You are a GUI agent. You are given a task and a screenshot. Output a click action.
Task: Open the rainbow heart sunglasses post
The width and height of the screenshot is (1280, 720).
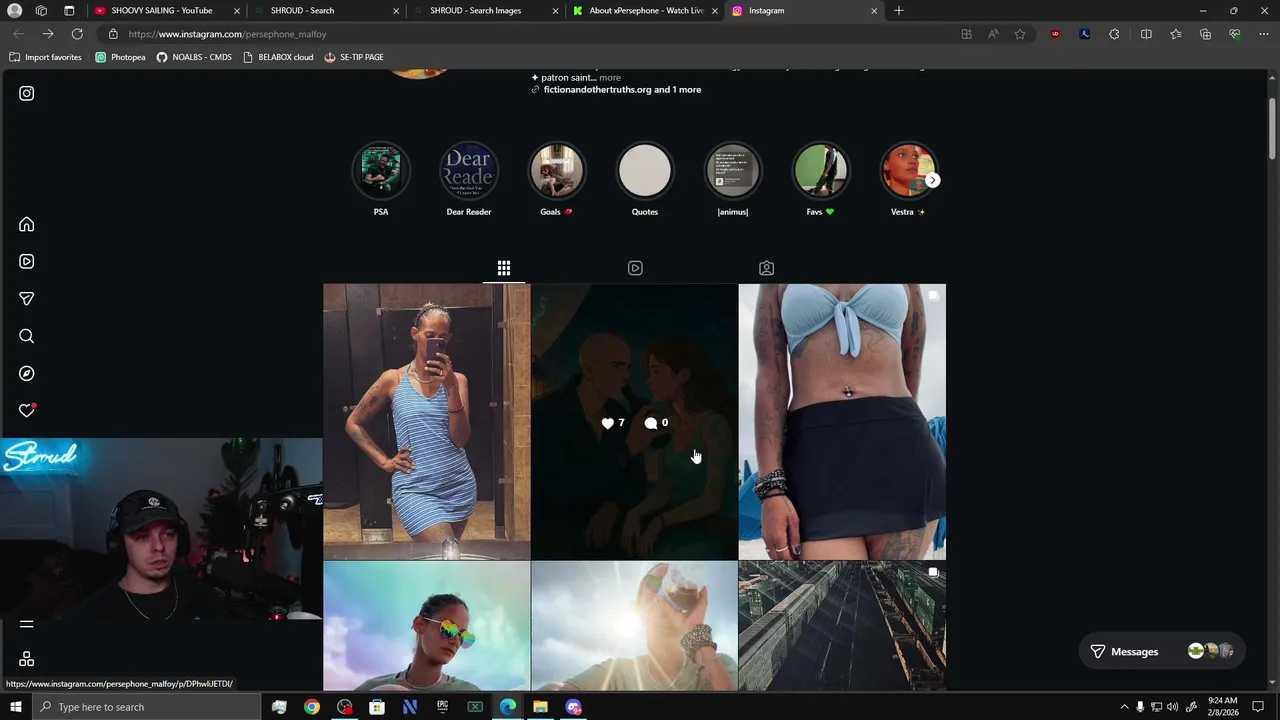[x=427, y=626]
